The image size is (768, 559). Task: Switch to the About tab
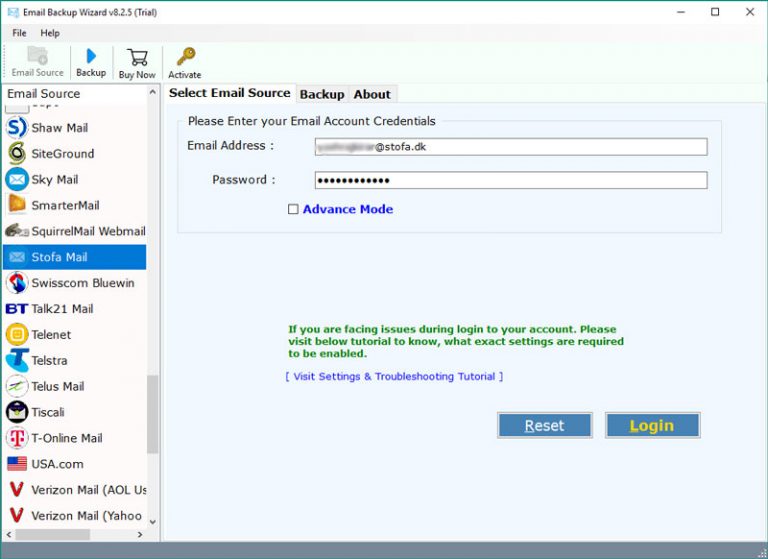(372, 94)
